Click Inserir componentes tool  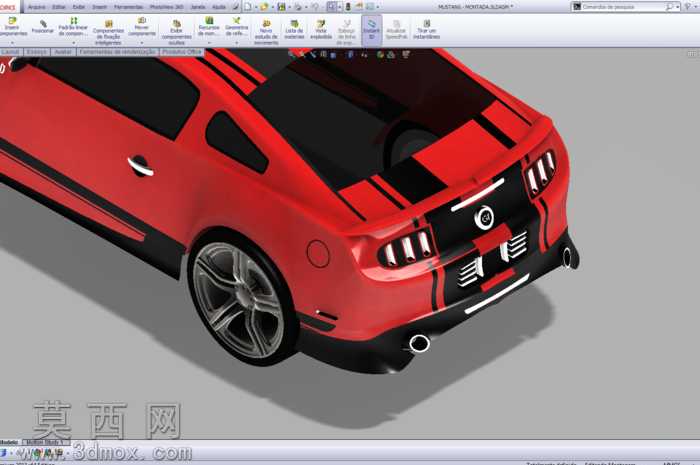coord(12,27)
